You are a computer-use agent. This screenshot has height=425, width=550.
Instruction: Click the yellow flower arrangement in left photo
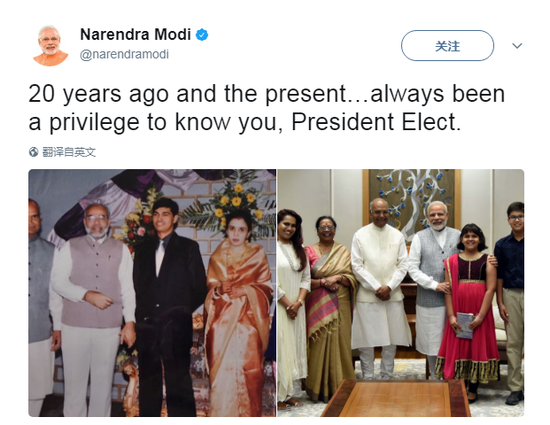coord(235,205)
